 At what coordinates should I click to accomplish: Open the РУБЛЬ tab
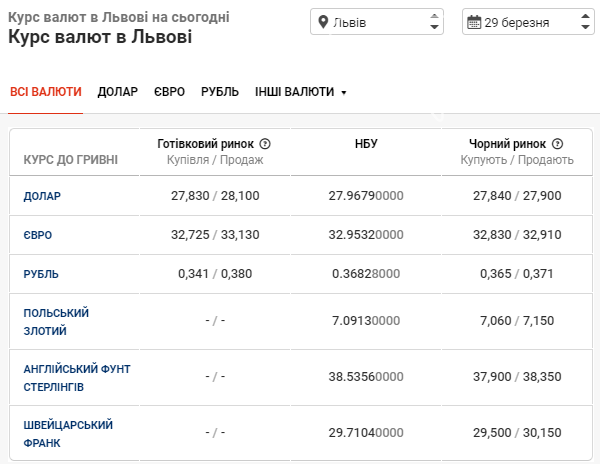[x=220, y=92]
